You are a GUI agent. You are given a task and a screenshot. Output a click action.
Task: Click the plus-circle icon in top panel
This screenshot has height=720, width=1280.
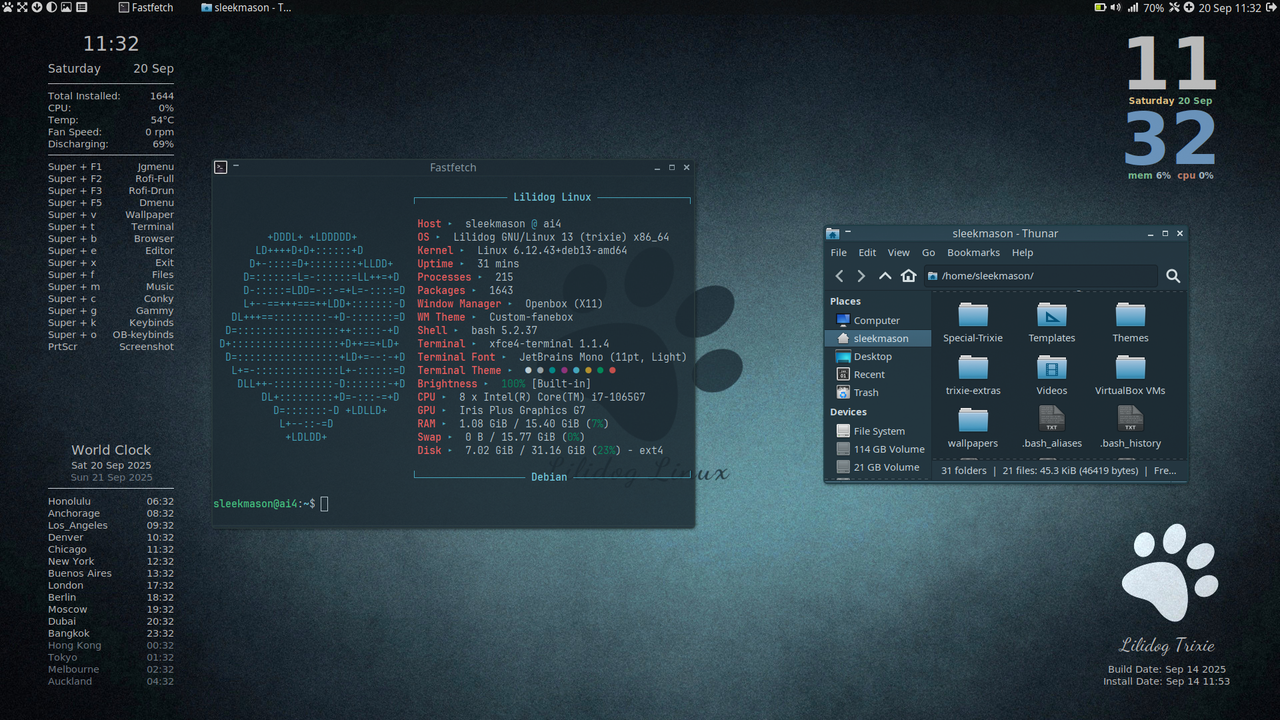(1189, 7)
